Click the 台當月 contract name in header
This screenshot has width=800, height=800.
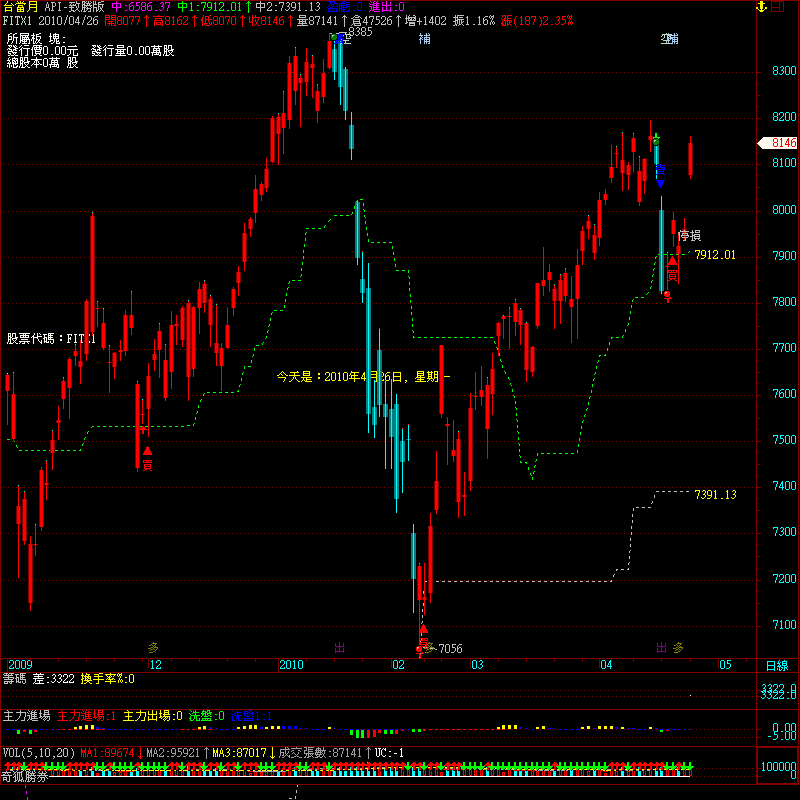click(20, 7)
